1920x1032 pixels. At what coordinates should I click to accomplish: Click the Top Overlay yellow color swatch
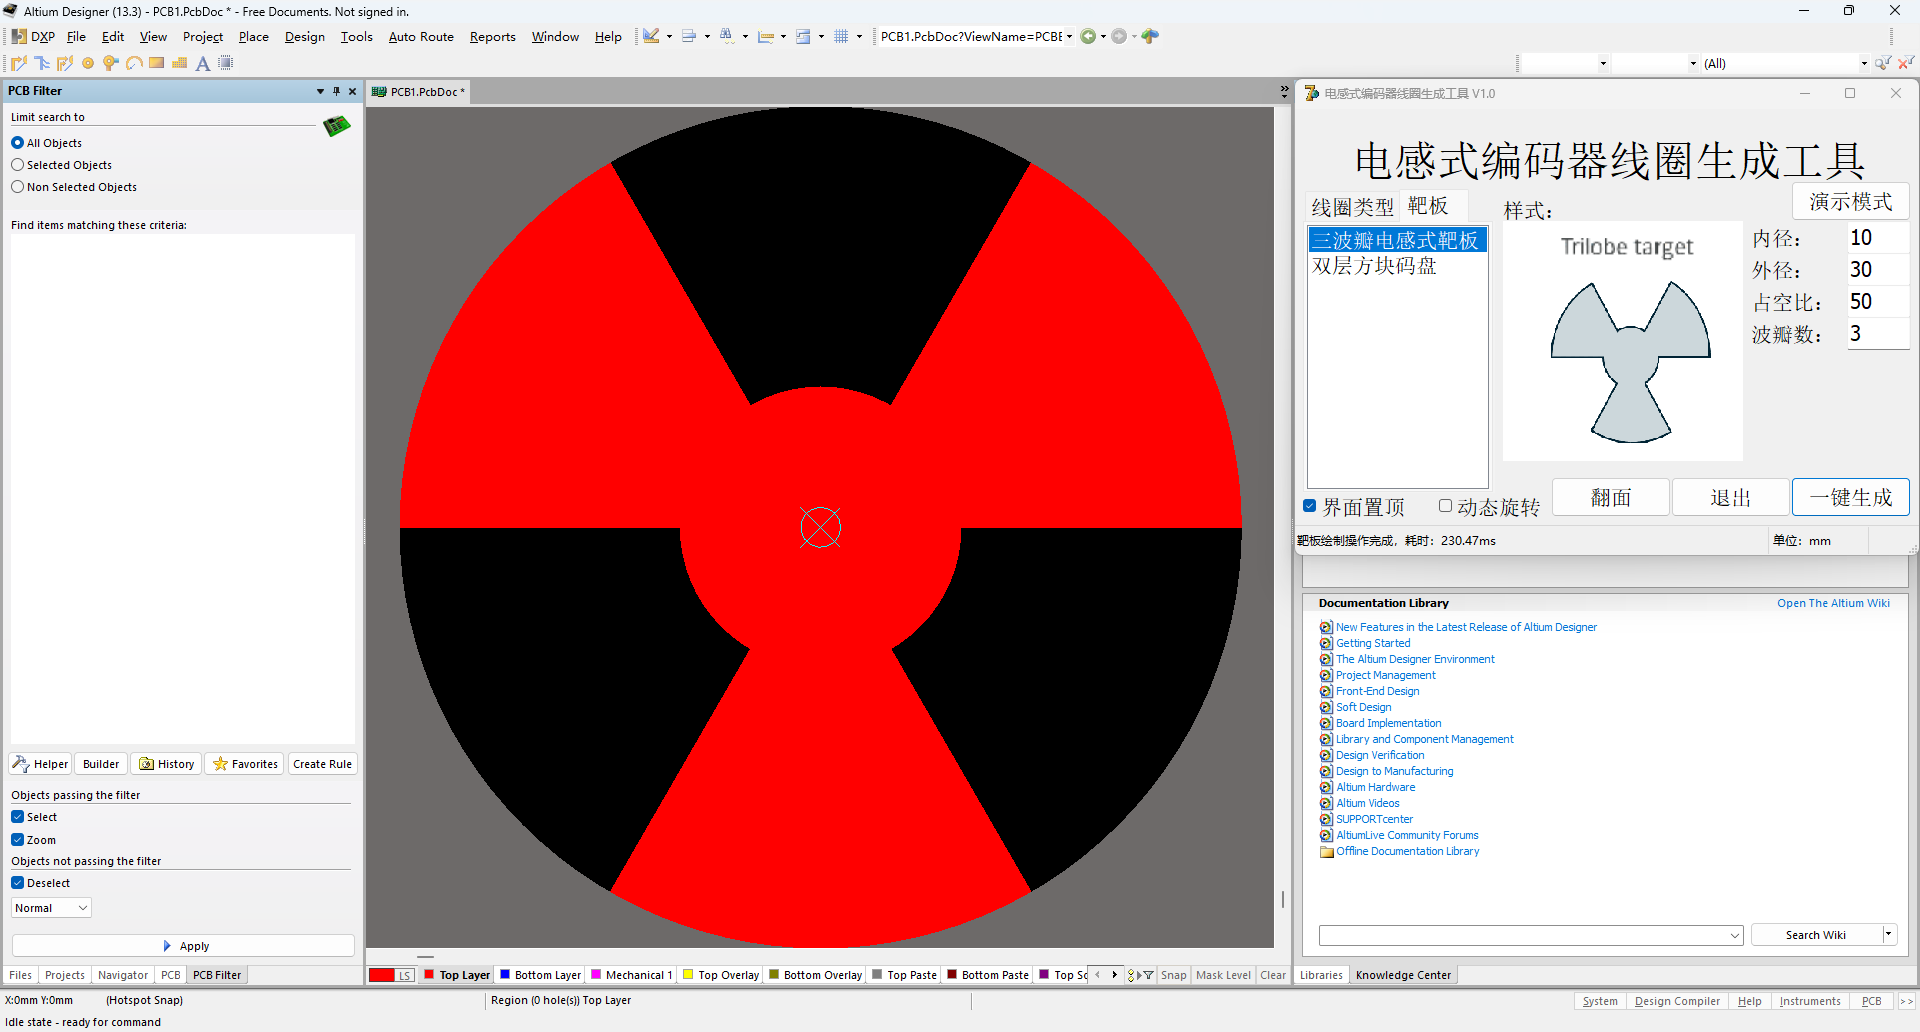tap(688, 974)
